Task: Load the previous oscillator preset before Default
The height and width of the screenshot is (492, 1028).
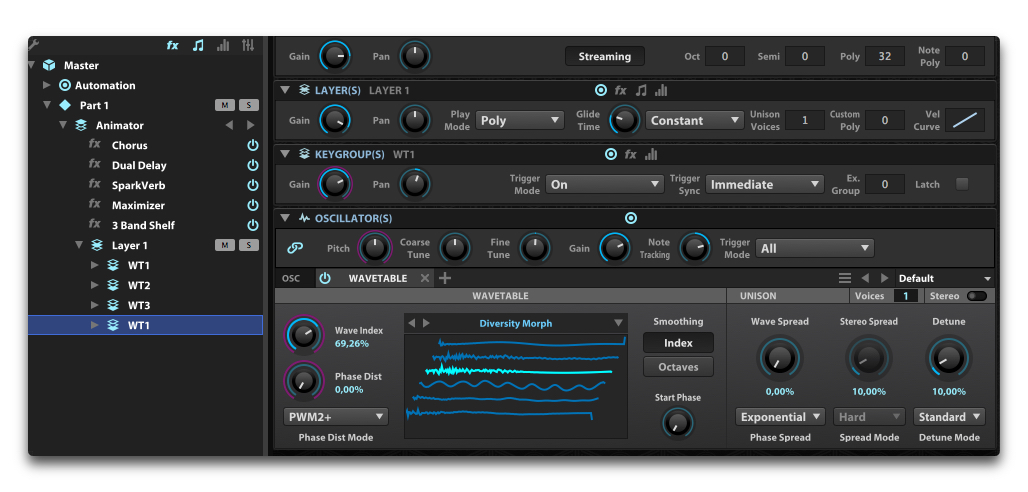Action: pyautogui.click(x=865, y=278)
